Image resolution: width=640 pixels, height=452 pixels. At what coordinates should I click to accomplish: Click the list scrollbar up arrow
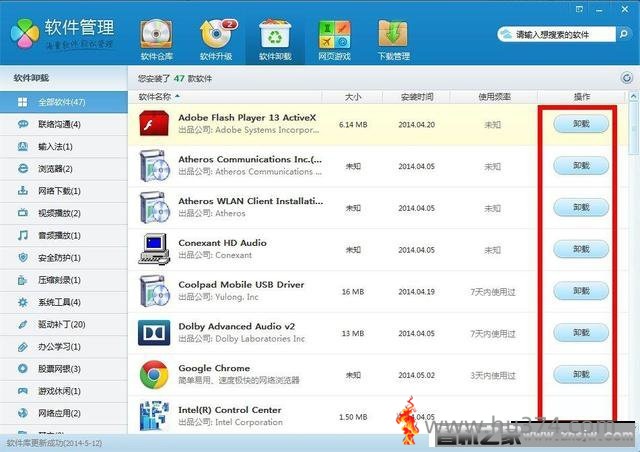(633, 97)
